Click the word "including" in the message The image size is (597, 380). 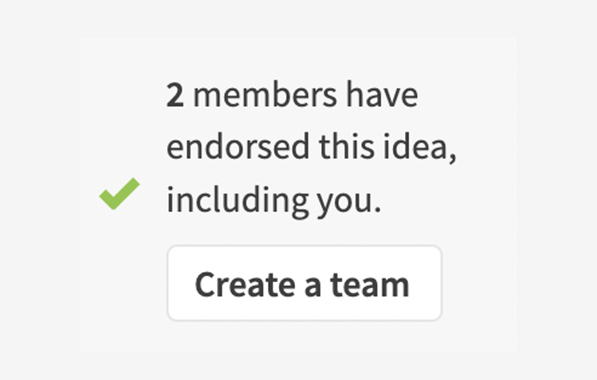point(237,200)
